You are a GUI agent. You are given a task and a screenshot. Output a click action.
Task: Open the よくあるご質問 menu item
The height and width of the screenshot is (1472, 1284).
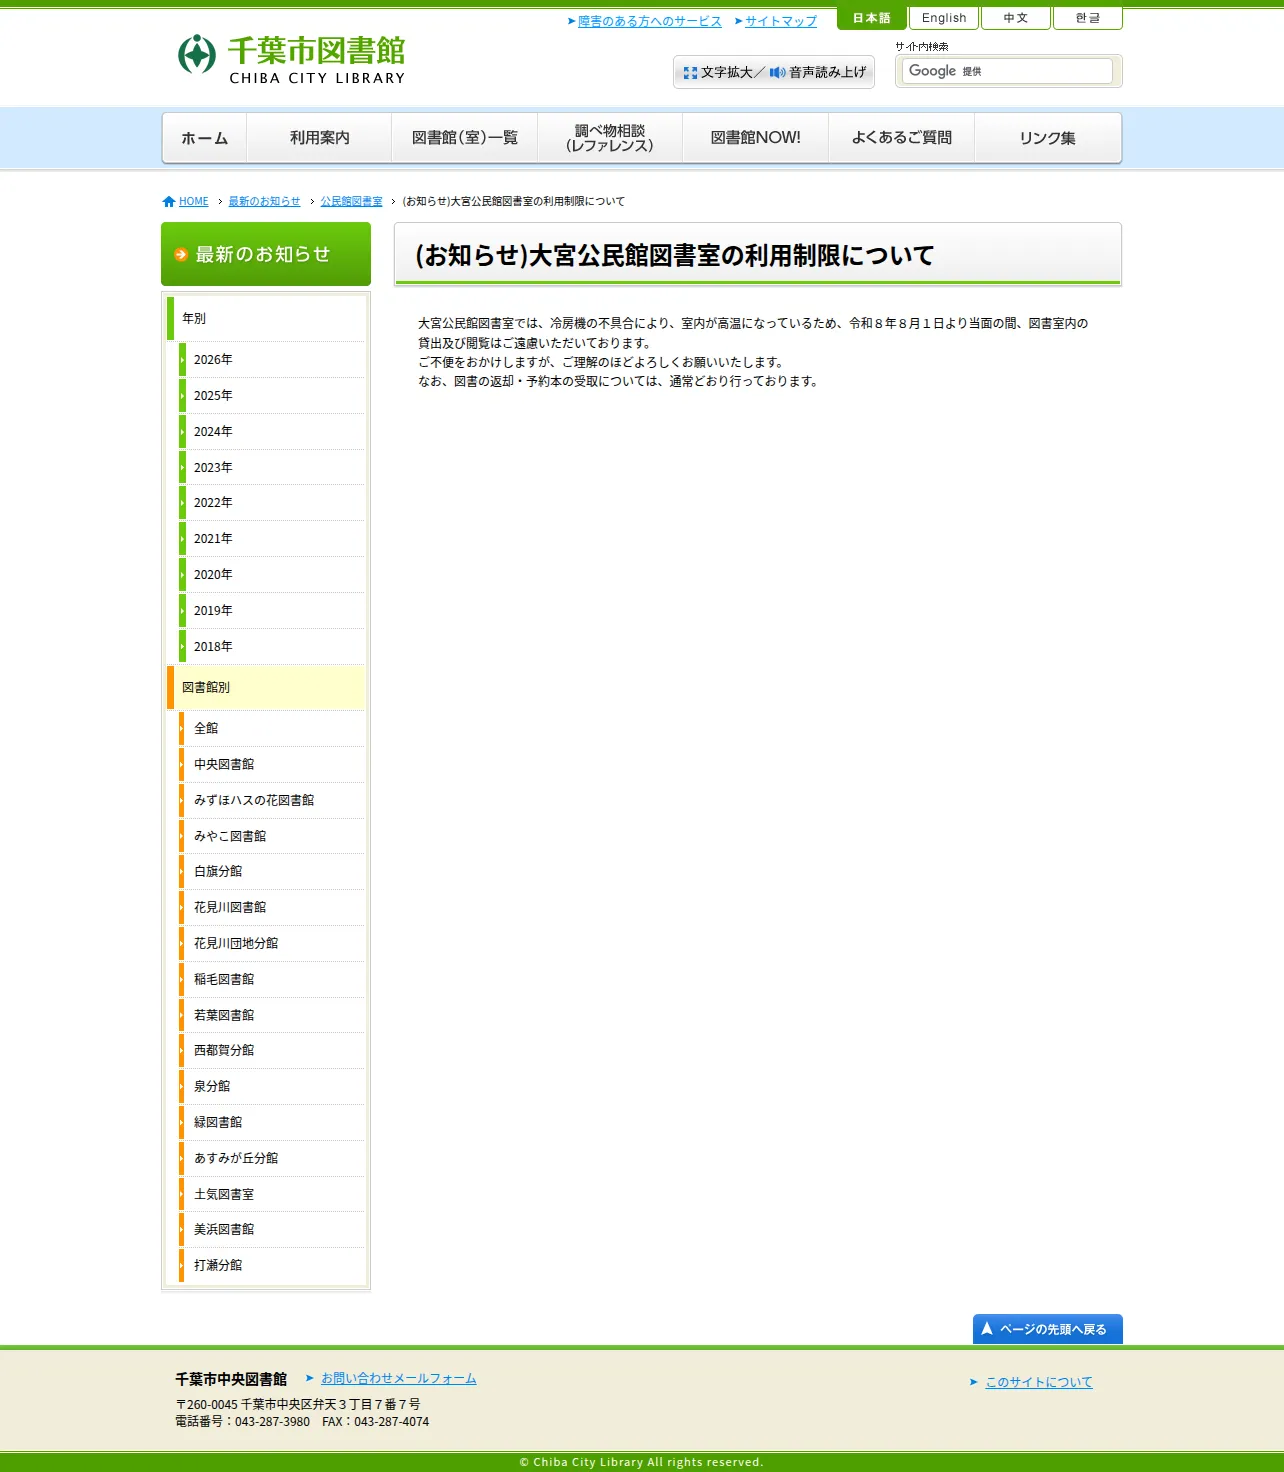click(902, 138)
